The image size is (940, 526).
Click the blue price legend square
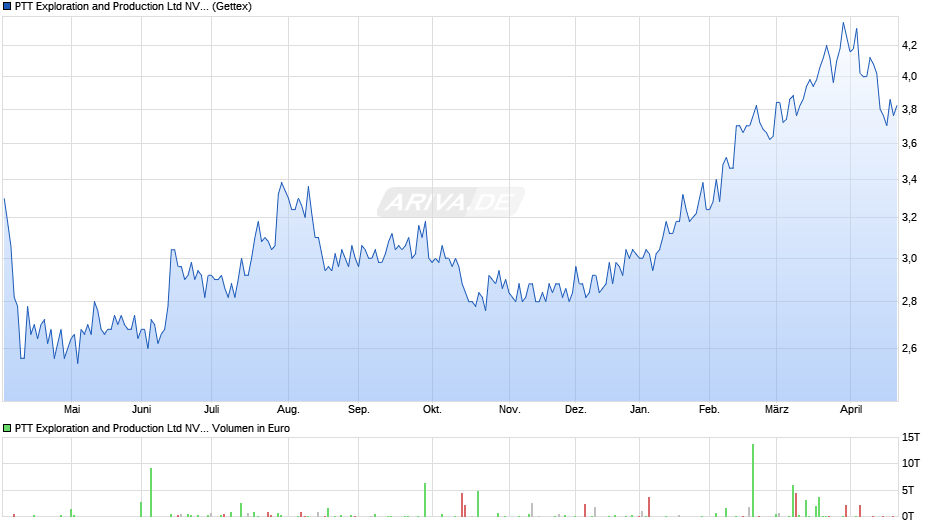7,7
